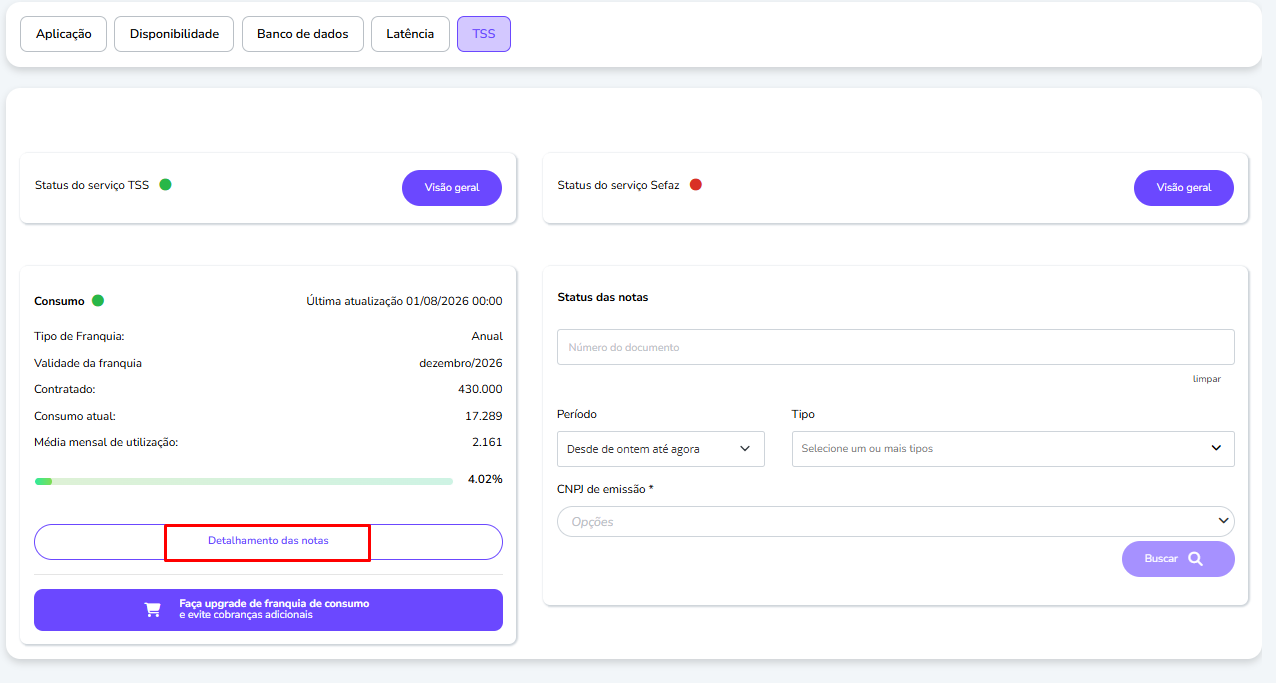The image size is (1276, 683).
Task: Click the shopping cart icon on upgrade banner
Action: click(152, 610)
